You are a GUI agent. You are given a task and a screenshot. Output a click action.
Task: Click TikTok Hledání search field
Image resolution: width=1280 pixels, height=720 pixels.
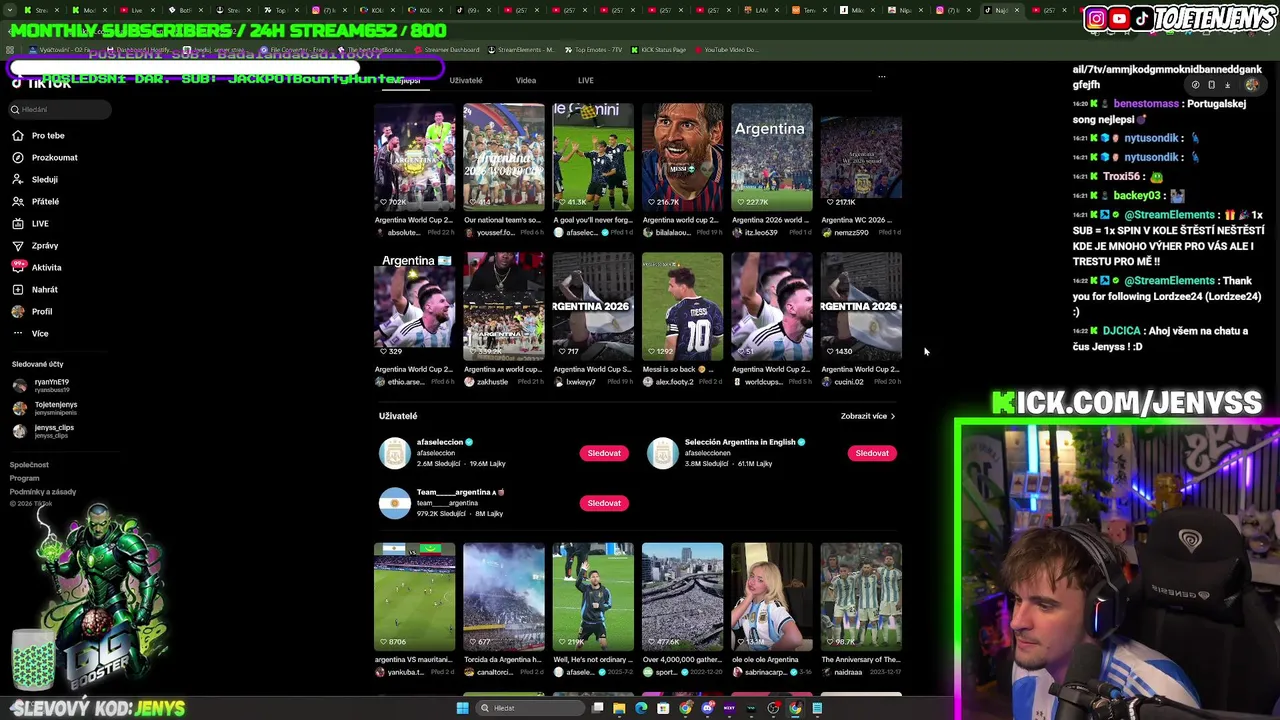point(60,109)
